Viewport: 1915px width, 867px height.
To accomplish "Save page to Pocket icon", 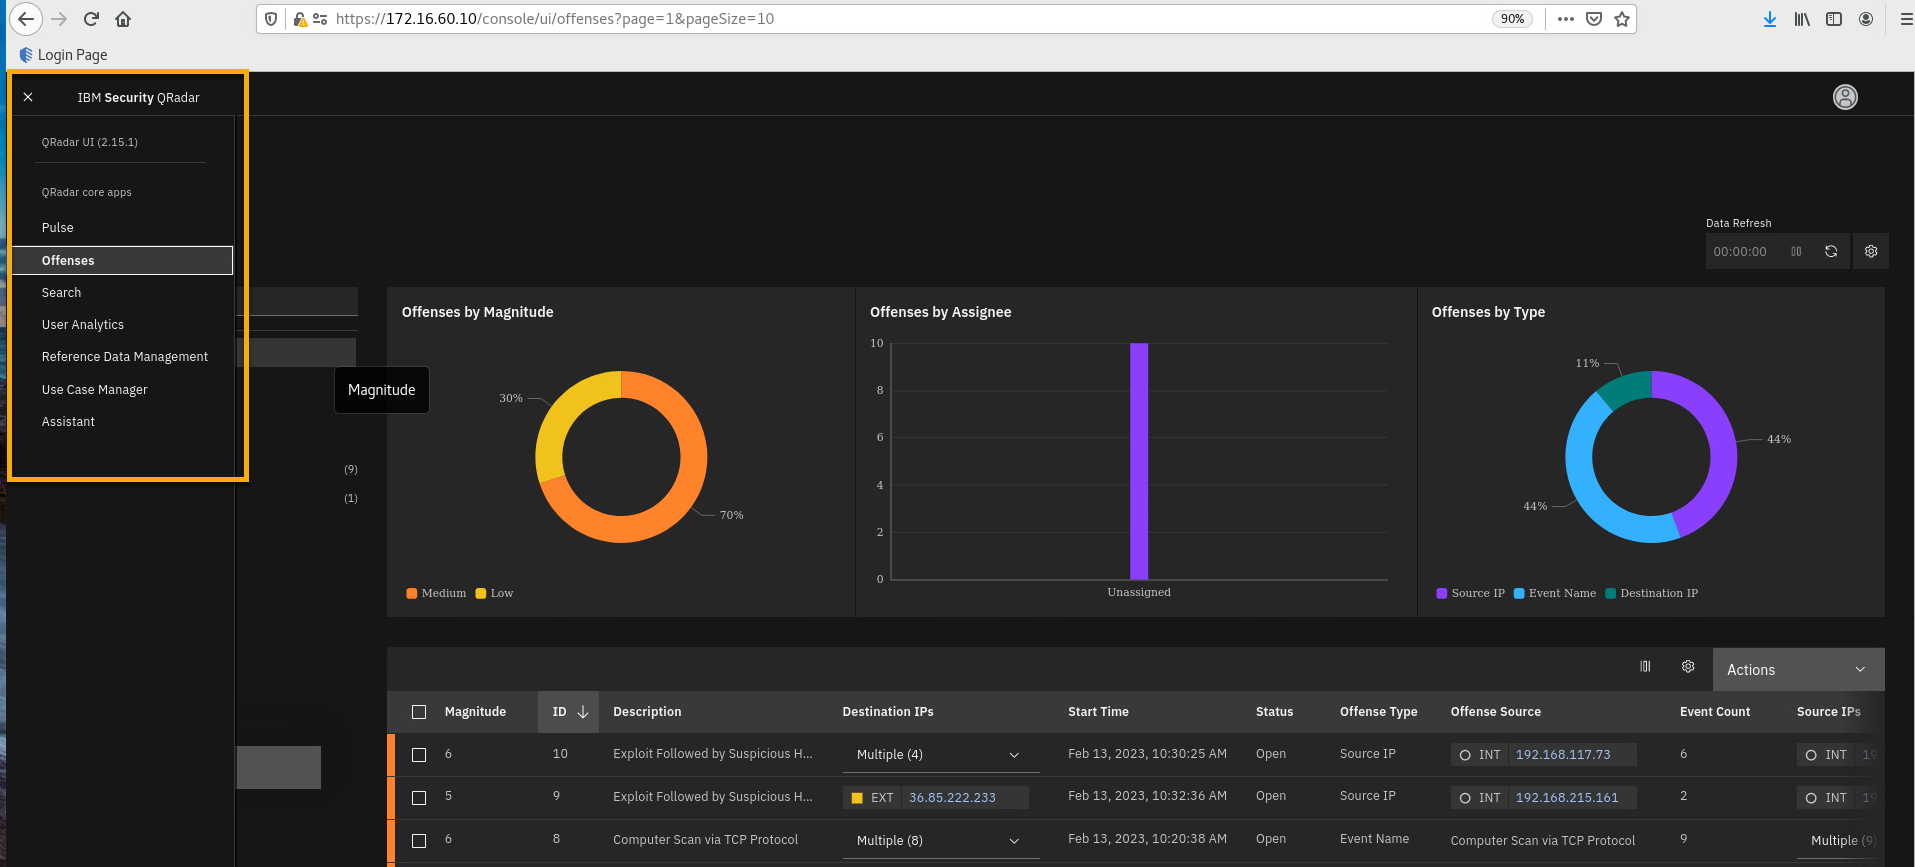I will click(x=1594, y=19).
